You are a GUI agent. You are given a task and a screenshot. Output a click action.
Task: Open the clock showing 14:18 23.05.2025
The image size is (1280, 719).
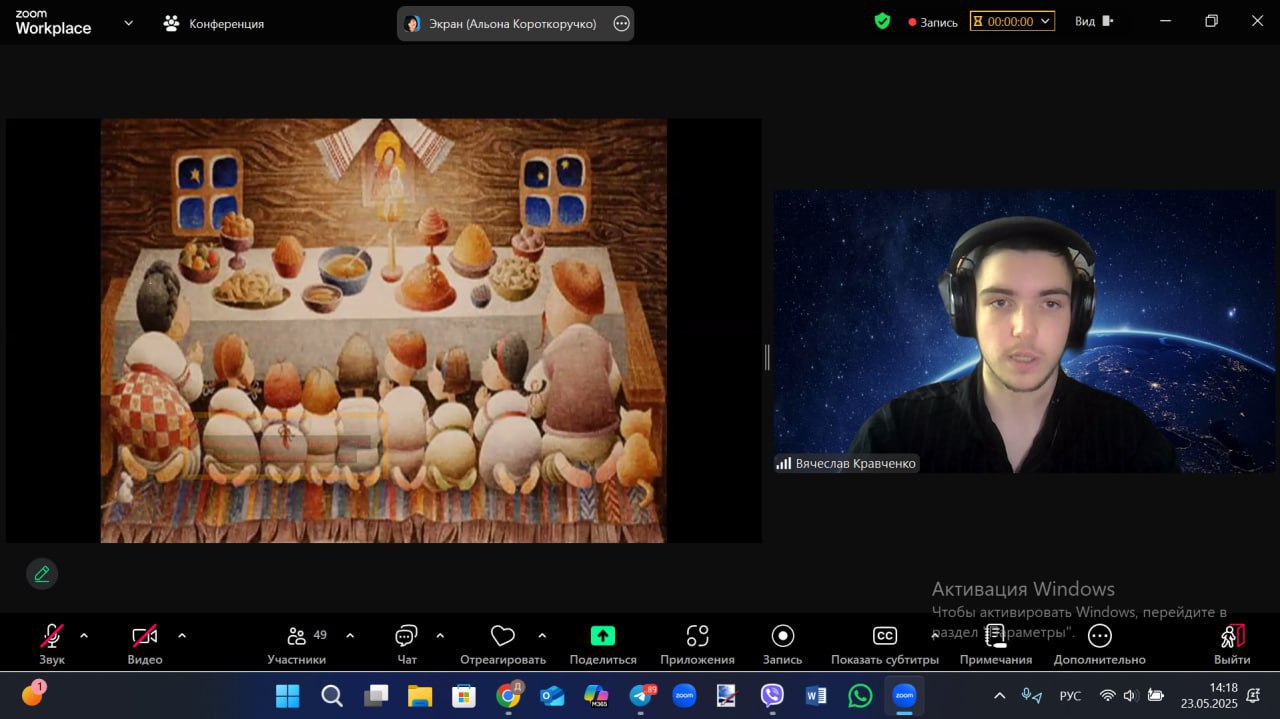(1210, 696)
